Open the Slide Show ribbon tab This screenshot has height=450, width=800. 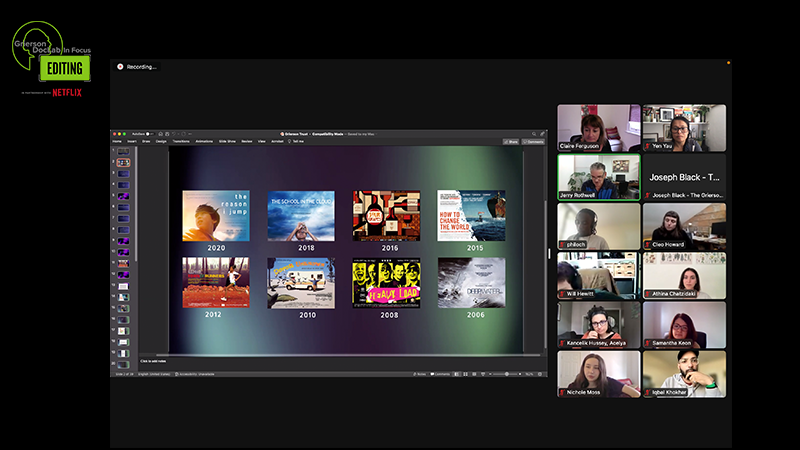[227, 141]
